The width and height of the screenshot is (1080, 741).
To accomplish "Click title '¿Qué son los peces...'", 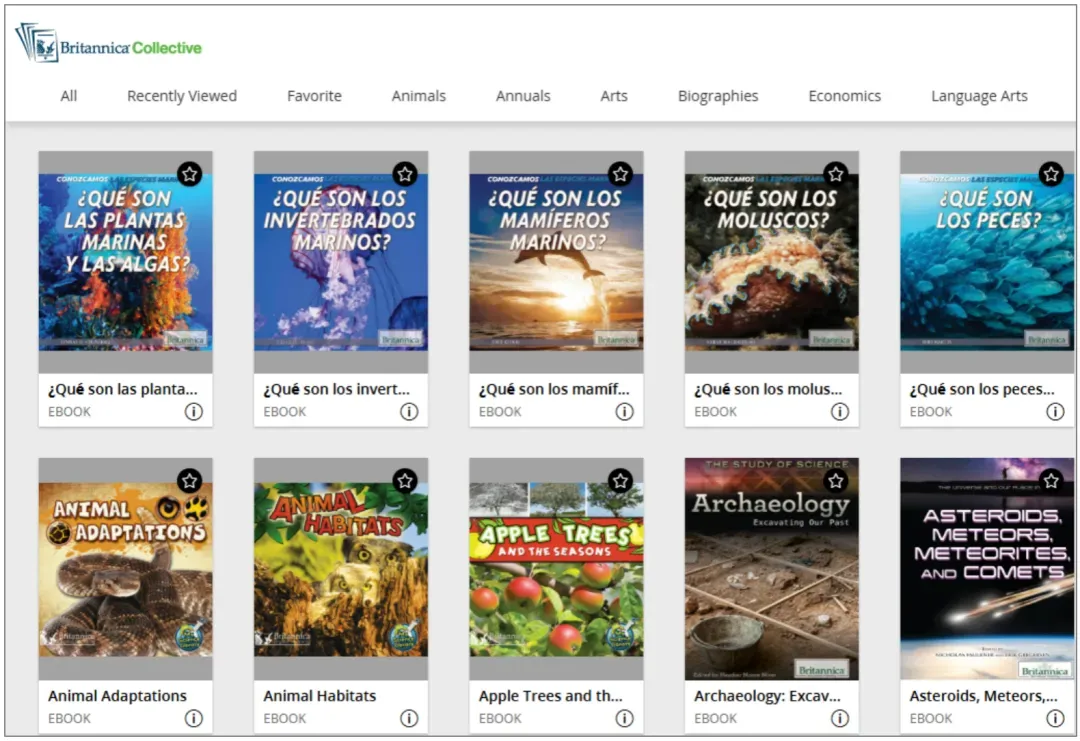I will (x=982, y=389).
